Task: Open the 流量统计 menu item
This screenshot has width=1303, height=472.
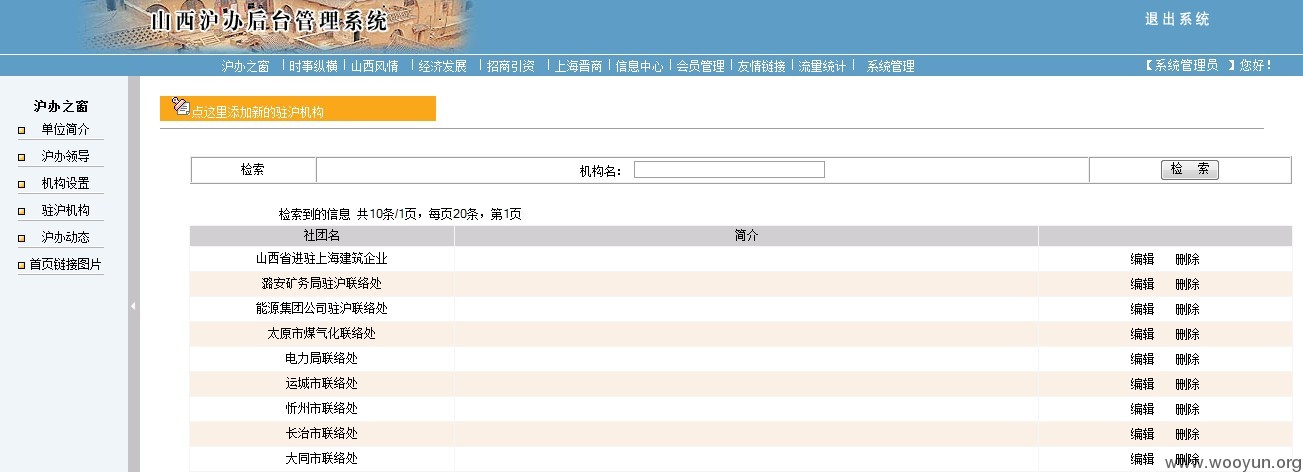Action: 822,67
